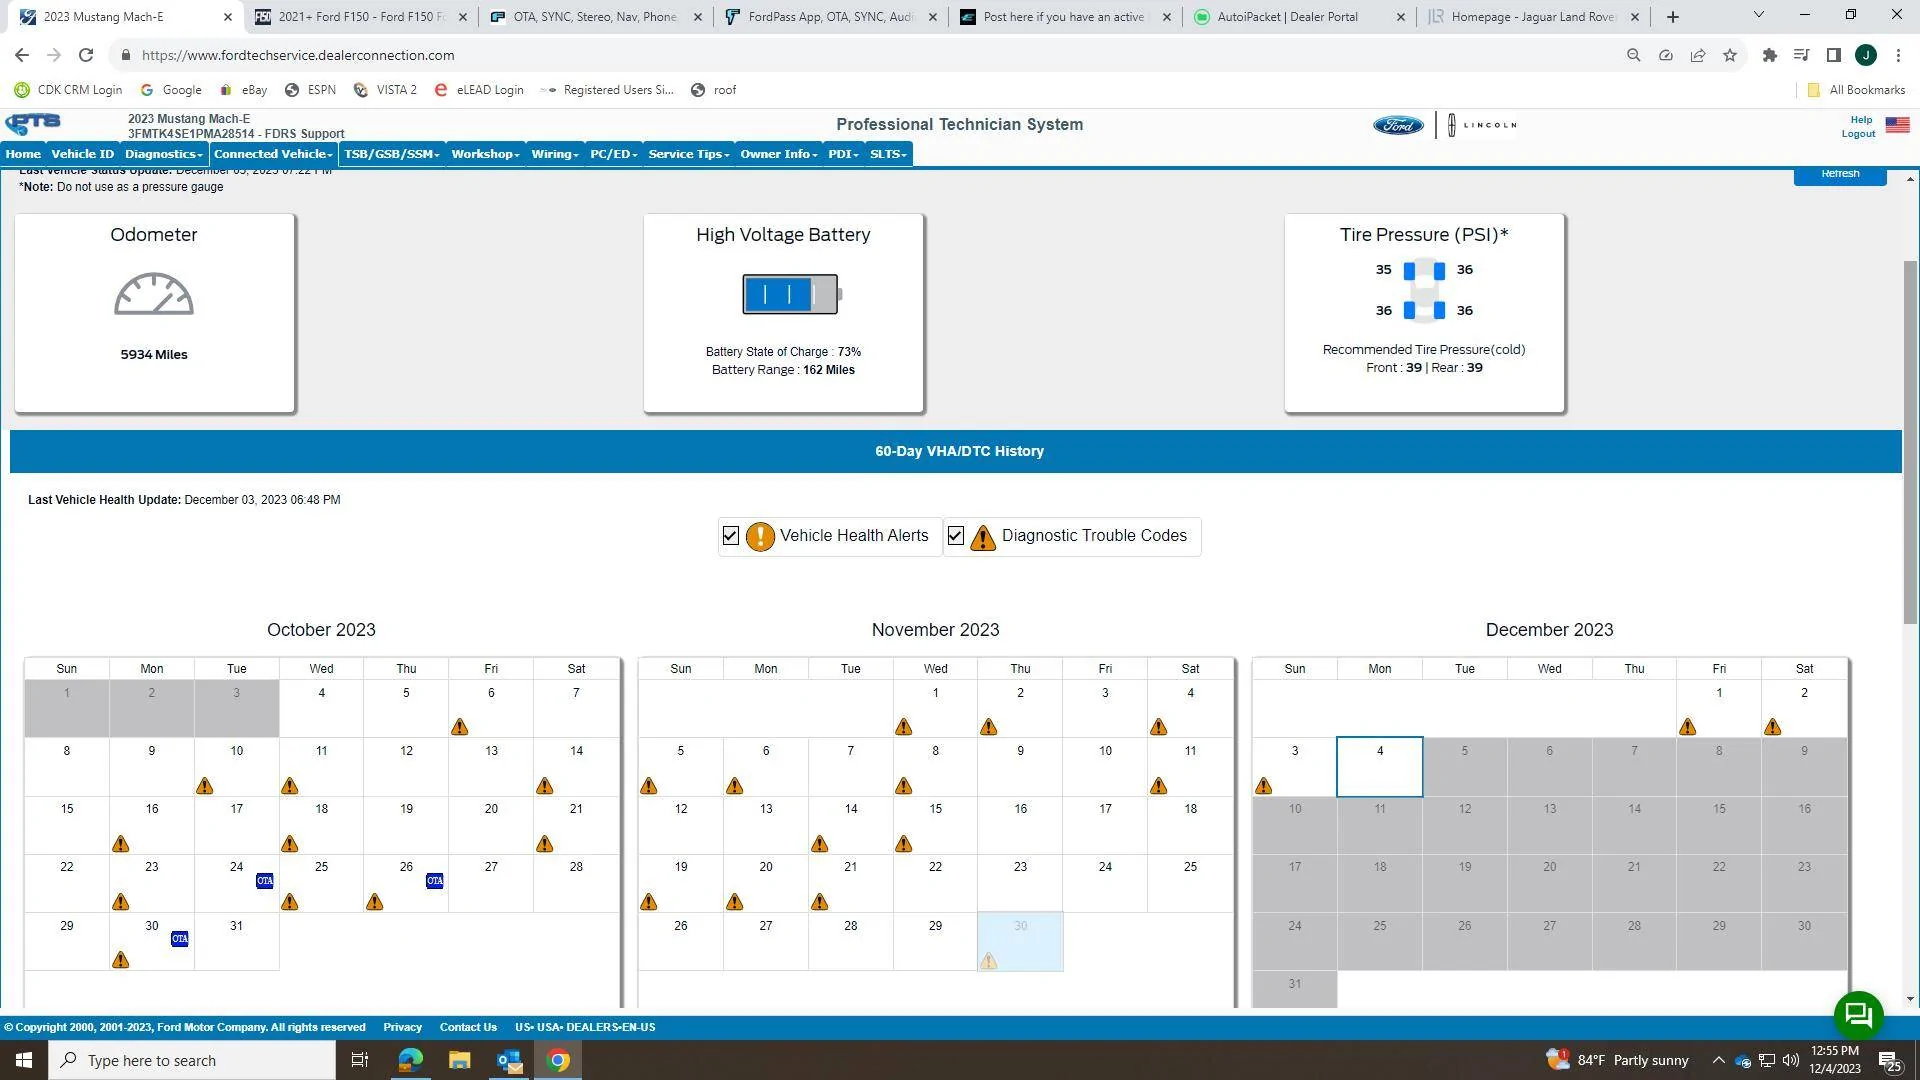
Task: Click the PTS logo in header
Action: pyautogui.click(x=33, y=124)
